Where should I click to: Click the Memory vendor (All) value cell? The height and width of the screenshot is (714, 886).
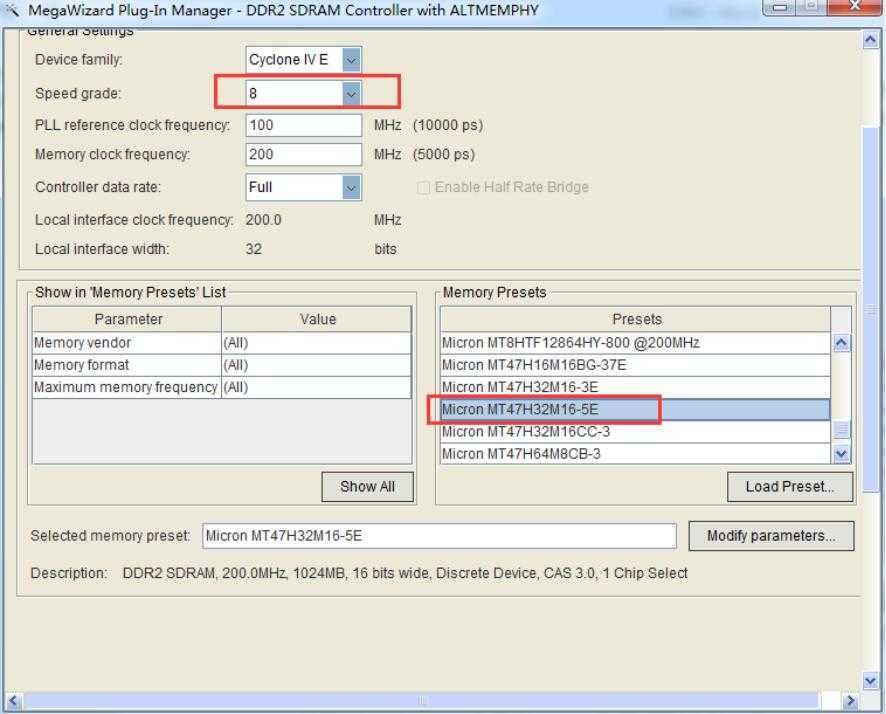pos(316,343)
